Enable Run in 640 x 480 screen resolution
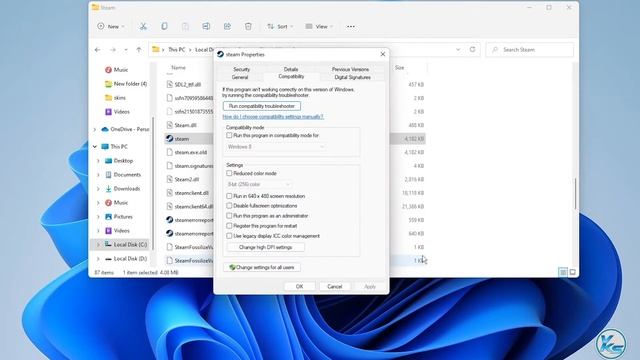640x360 pixels. point(229,196)
